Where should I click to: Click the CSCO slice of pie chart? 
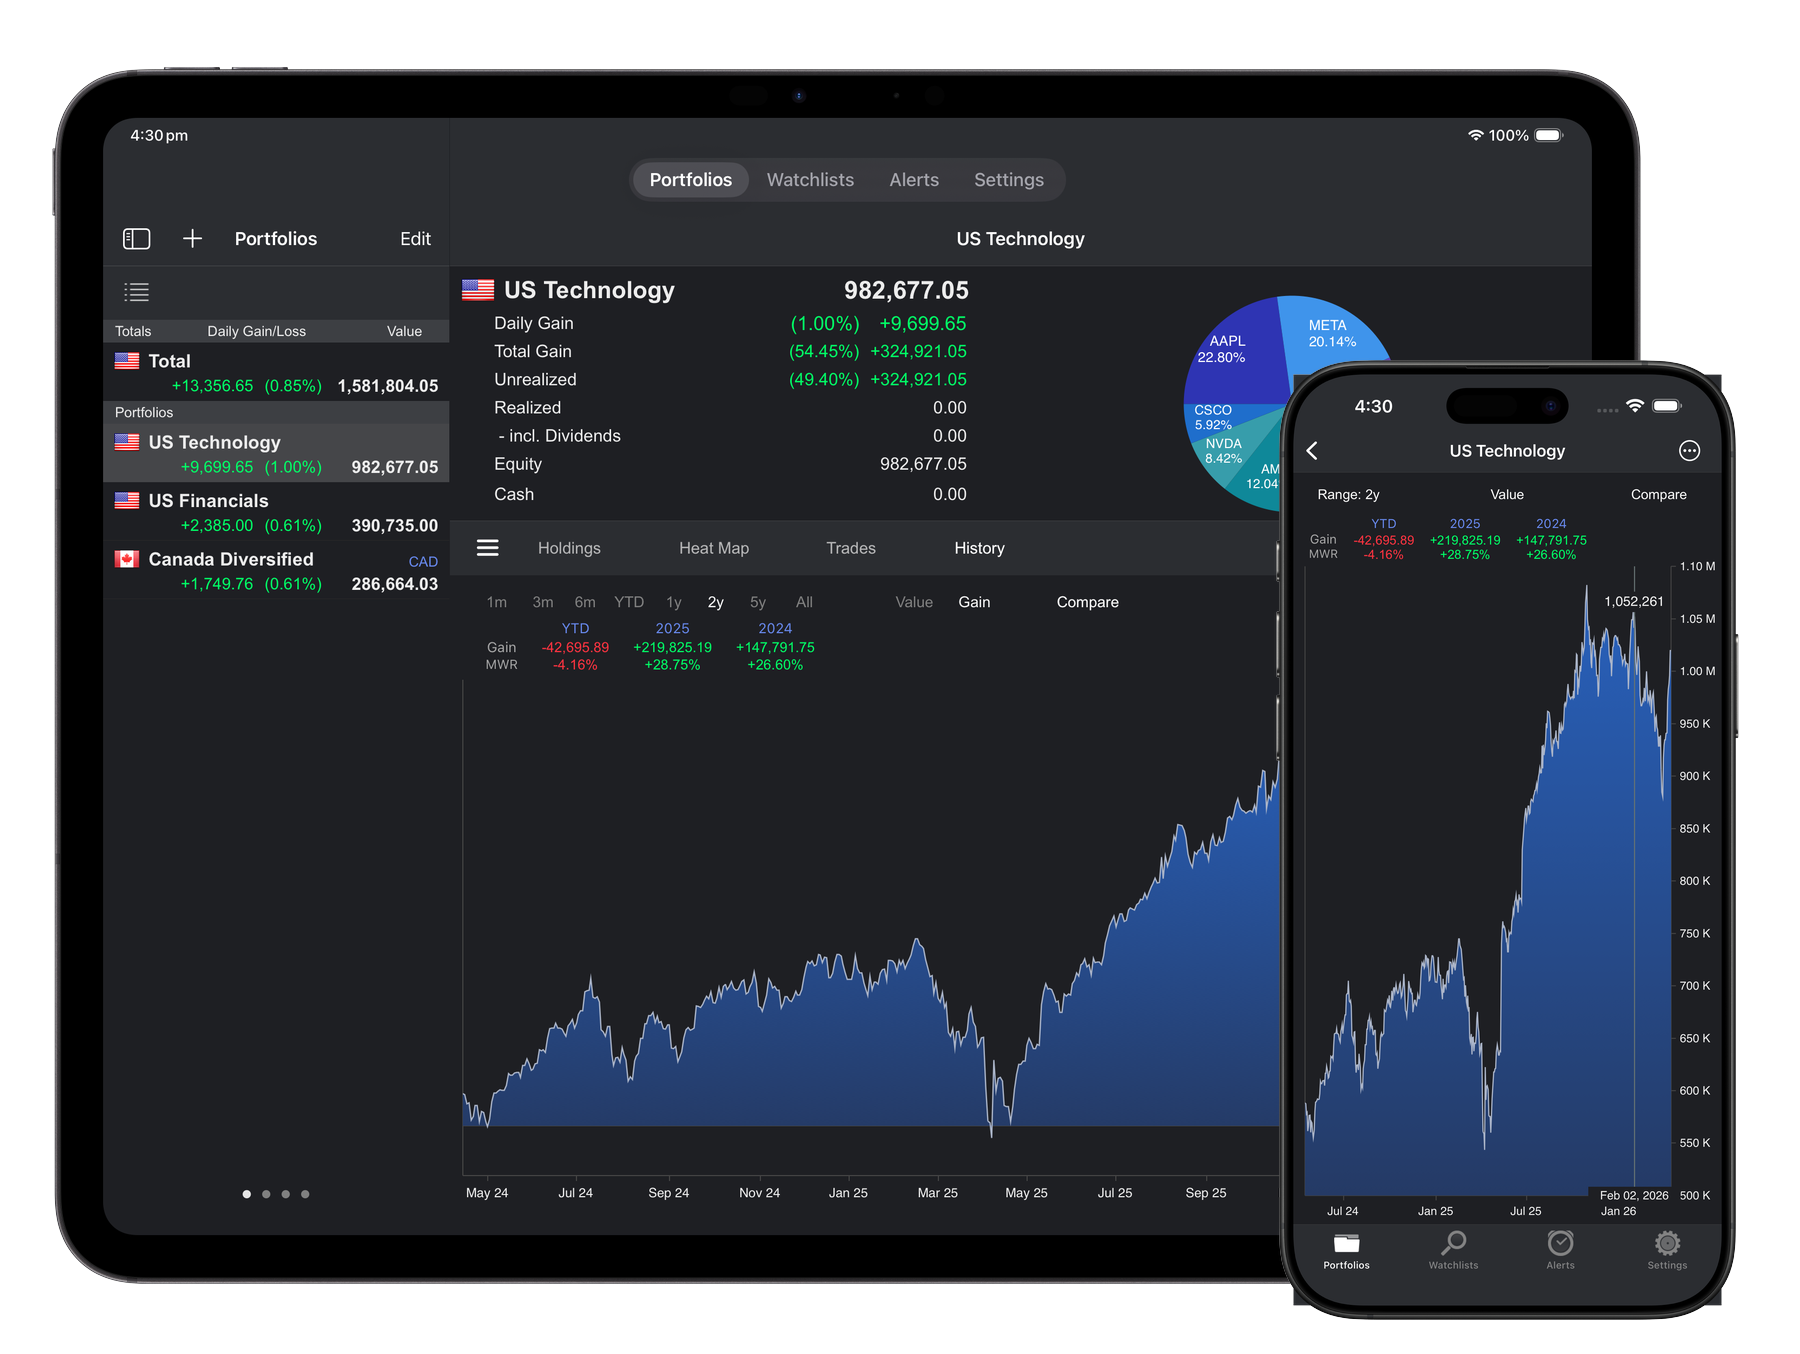pyautogui.click(x=1213, y=417)
